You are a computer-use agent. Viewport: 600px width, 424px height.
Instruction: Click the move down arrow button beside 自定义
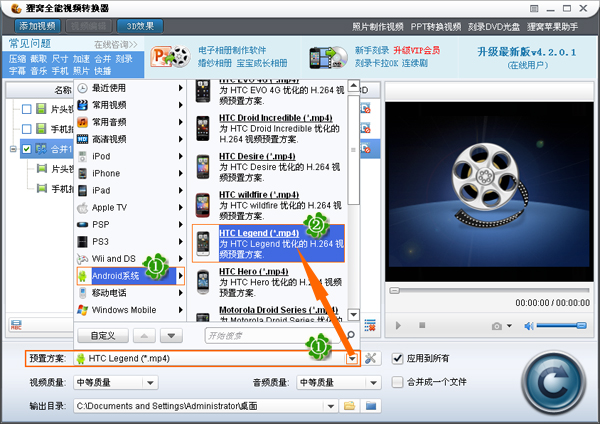(171, 336)
